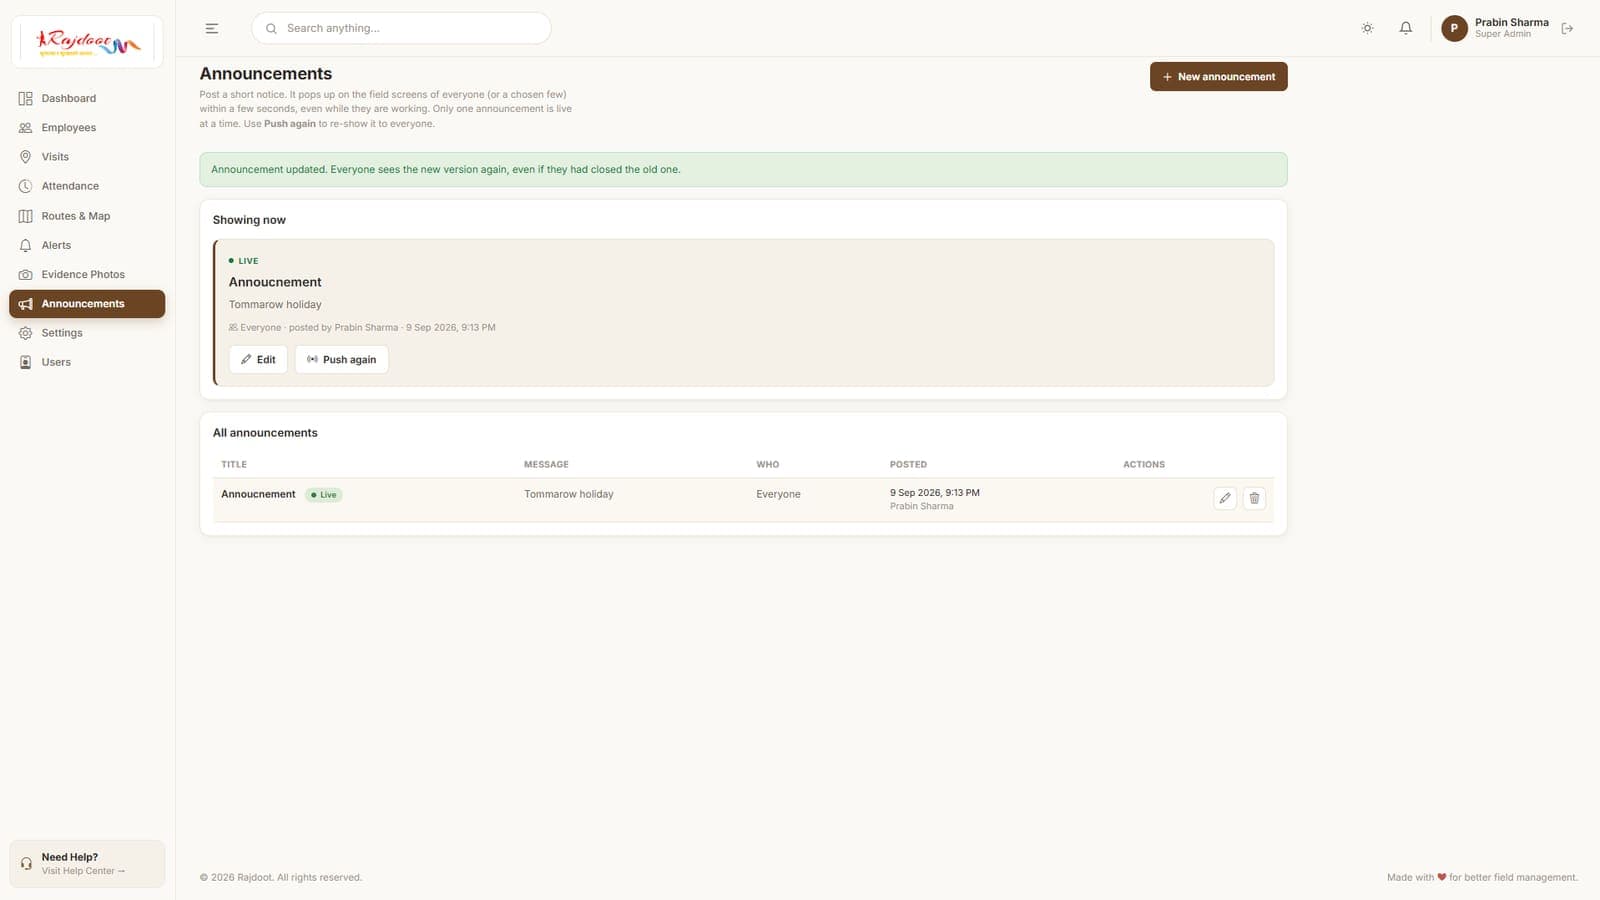The height and width of the screenshot is (900, 1600).
Task: Click the Live badge in table
Action: 324,495
